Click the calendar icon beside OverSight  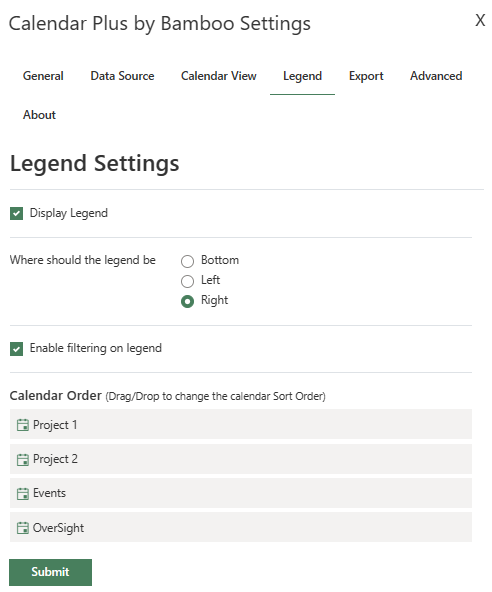coord(23,527)
